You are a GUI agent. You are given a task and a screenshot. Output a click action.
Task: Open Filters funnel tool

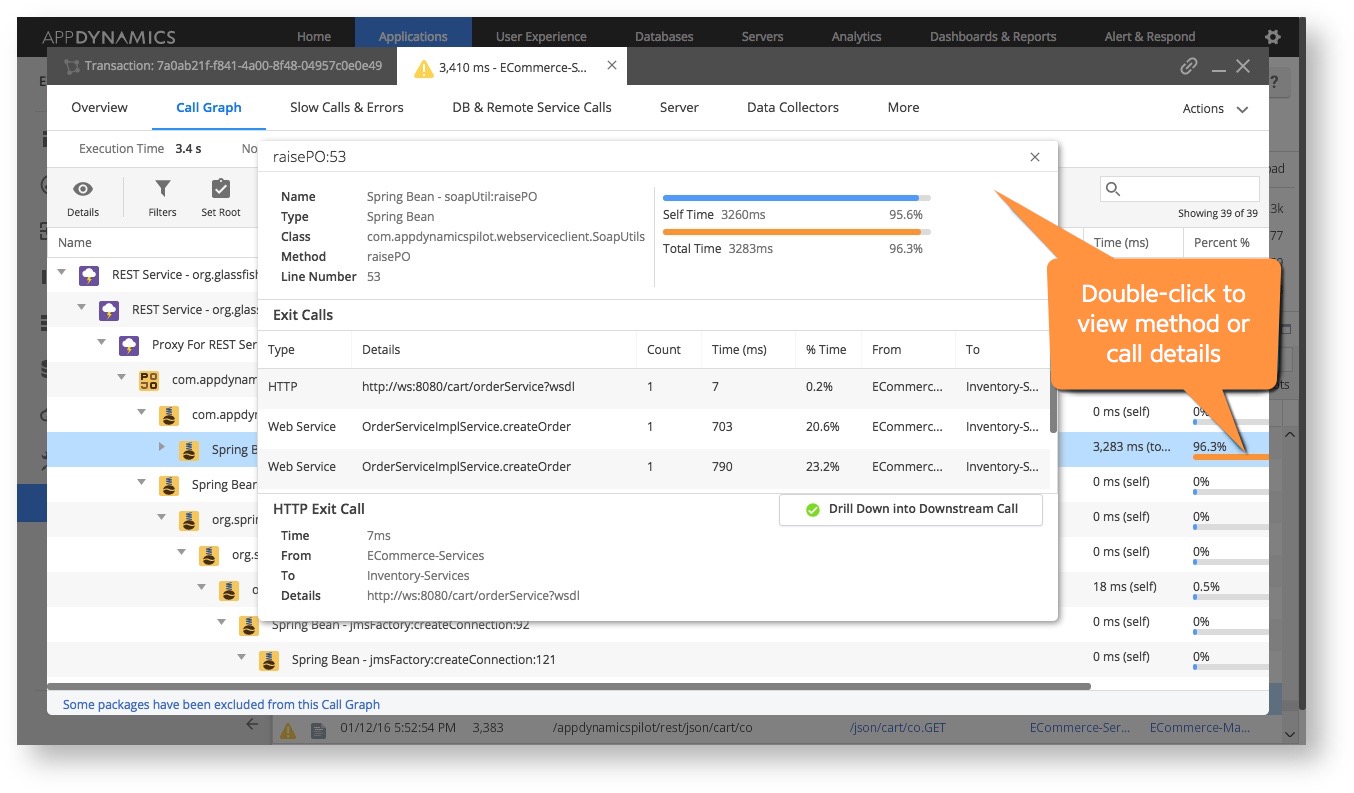(162, 189)
